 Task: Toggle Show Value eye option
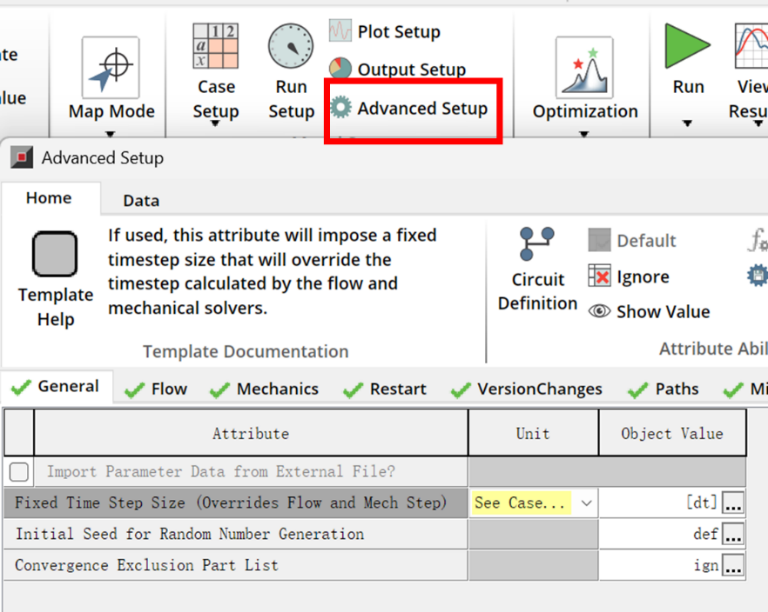600,311
